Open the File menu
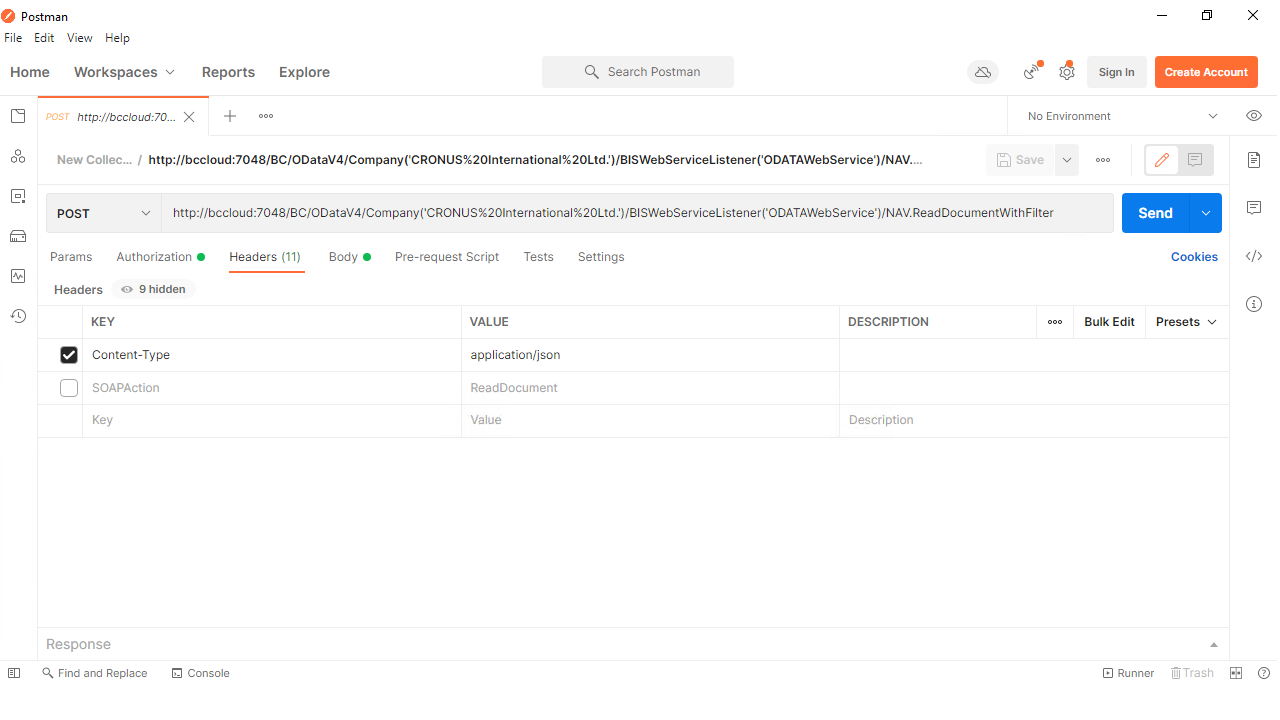 13,38
